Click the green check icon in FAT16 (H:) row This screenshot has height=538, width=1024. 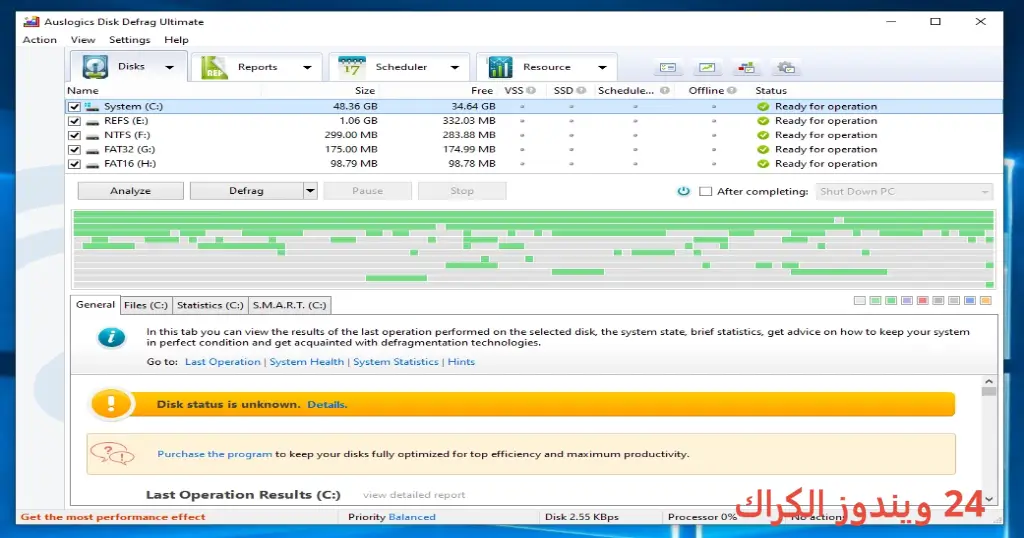pyautogui.click(x=763, y=164)
